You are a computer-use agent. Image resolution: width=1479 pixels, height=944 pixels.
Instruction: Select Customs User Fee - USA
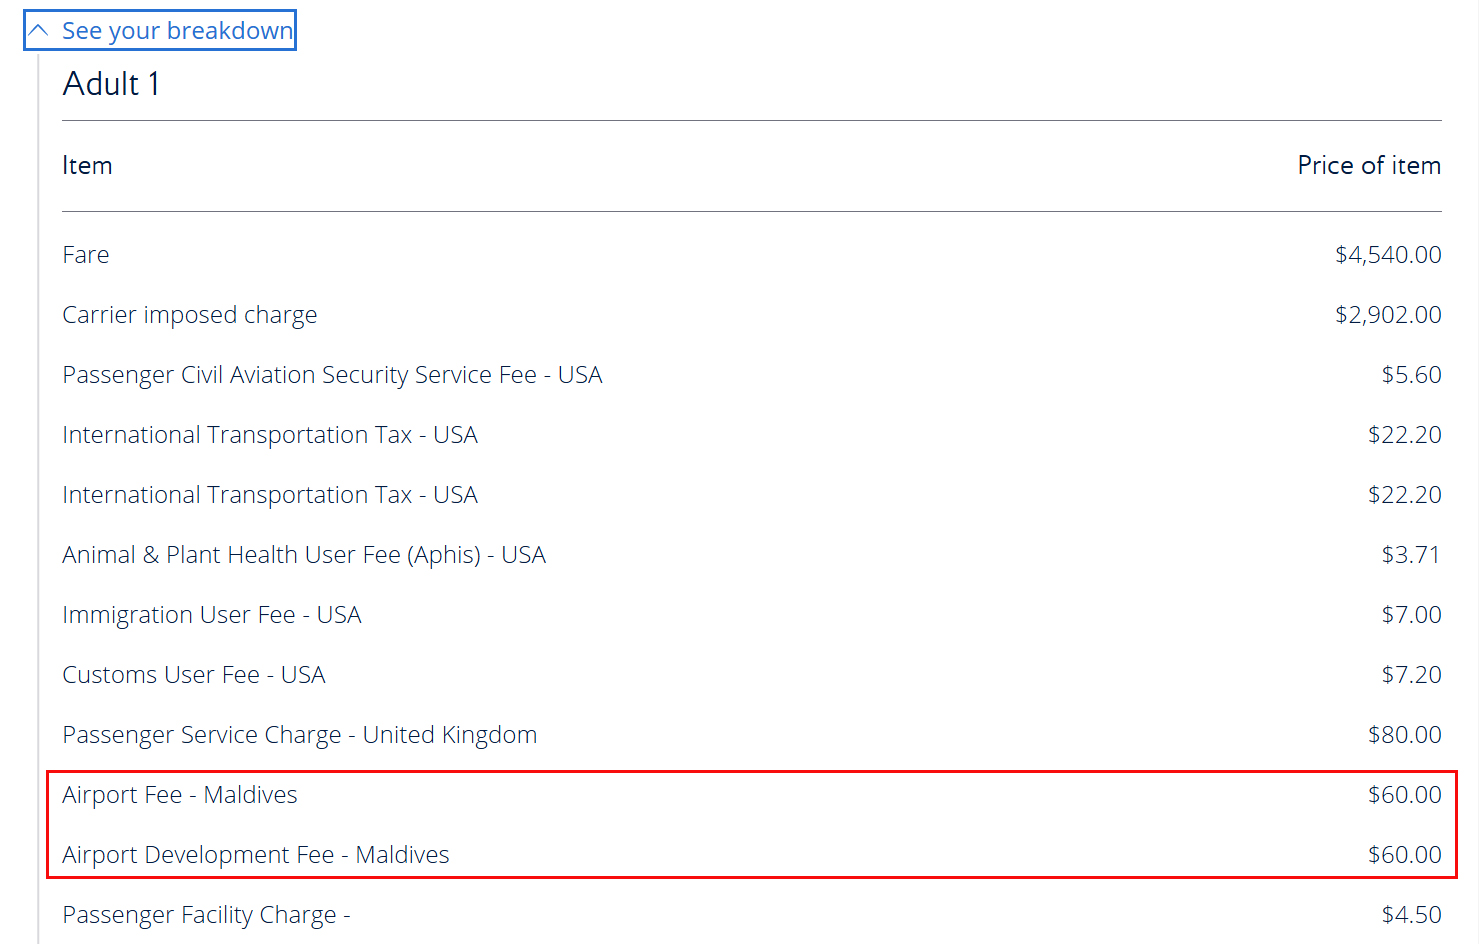pos(194,675)
